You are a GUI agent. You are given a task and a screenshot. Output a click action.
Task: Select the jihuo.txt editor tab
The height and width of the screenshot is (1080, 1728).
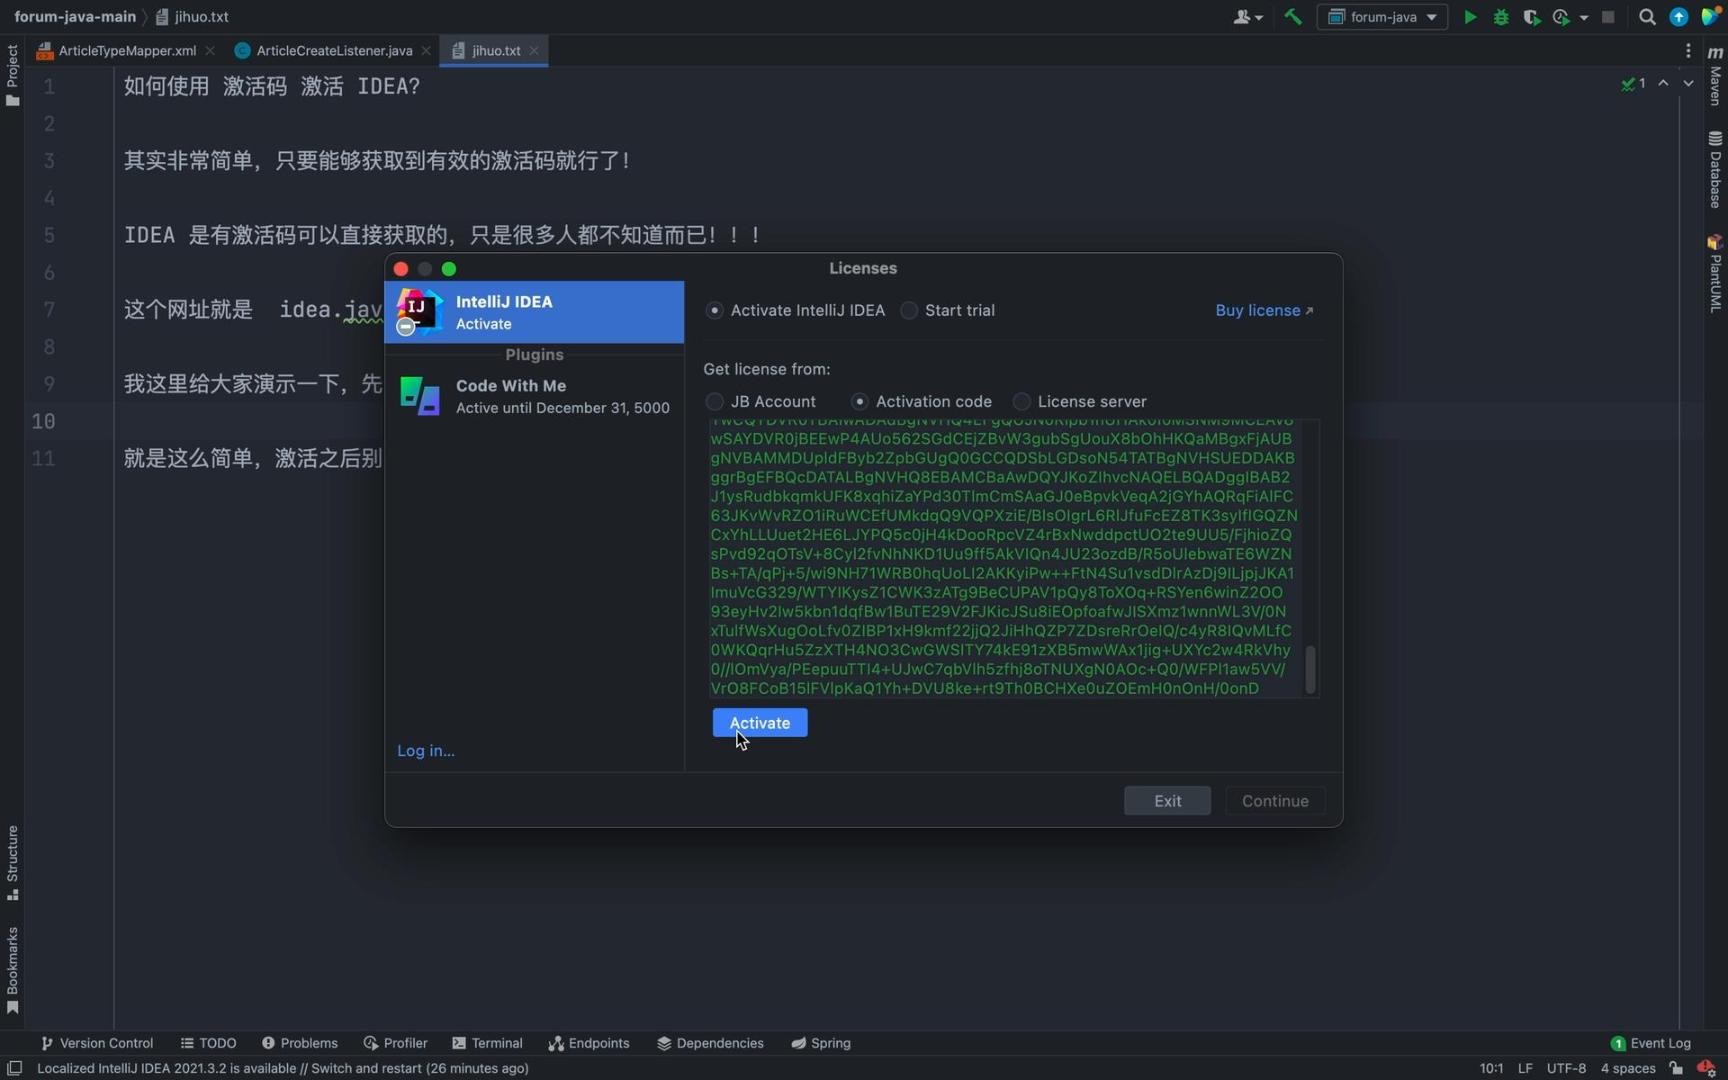click(496, 50)
